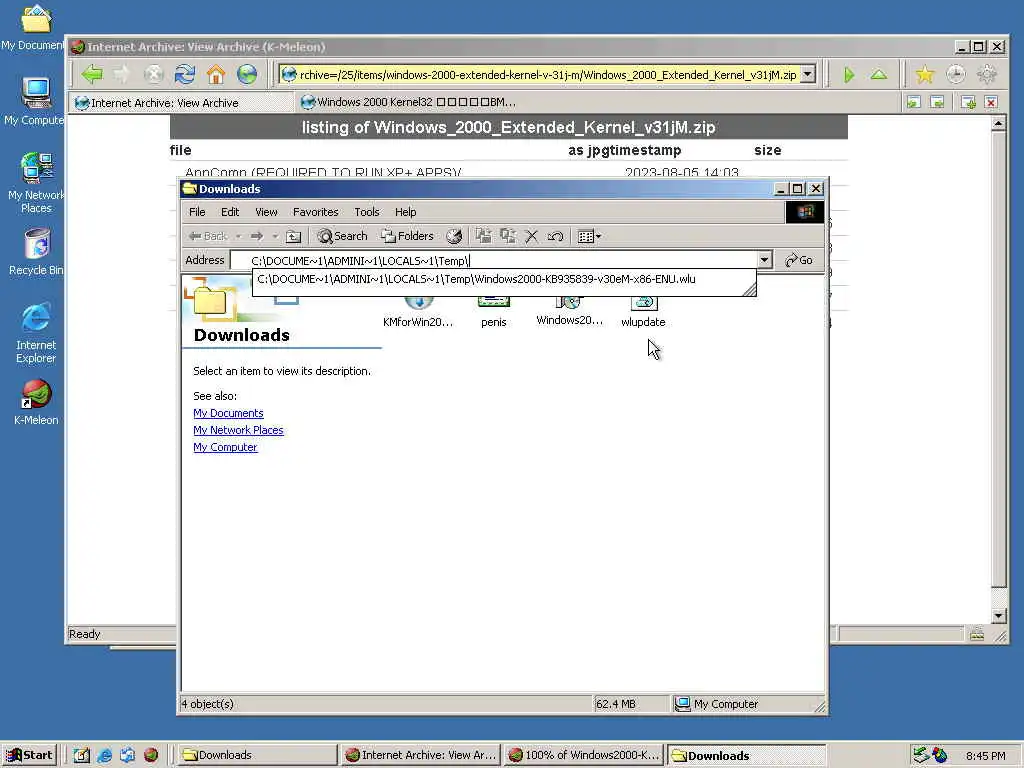Viewport: 1024px width, 768px height.
Task: Click the Search toolbar button
Action: (342, 236)
